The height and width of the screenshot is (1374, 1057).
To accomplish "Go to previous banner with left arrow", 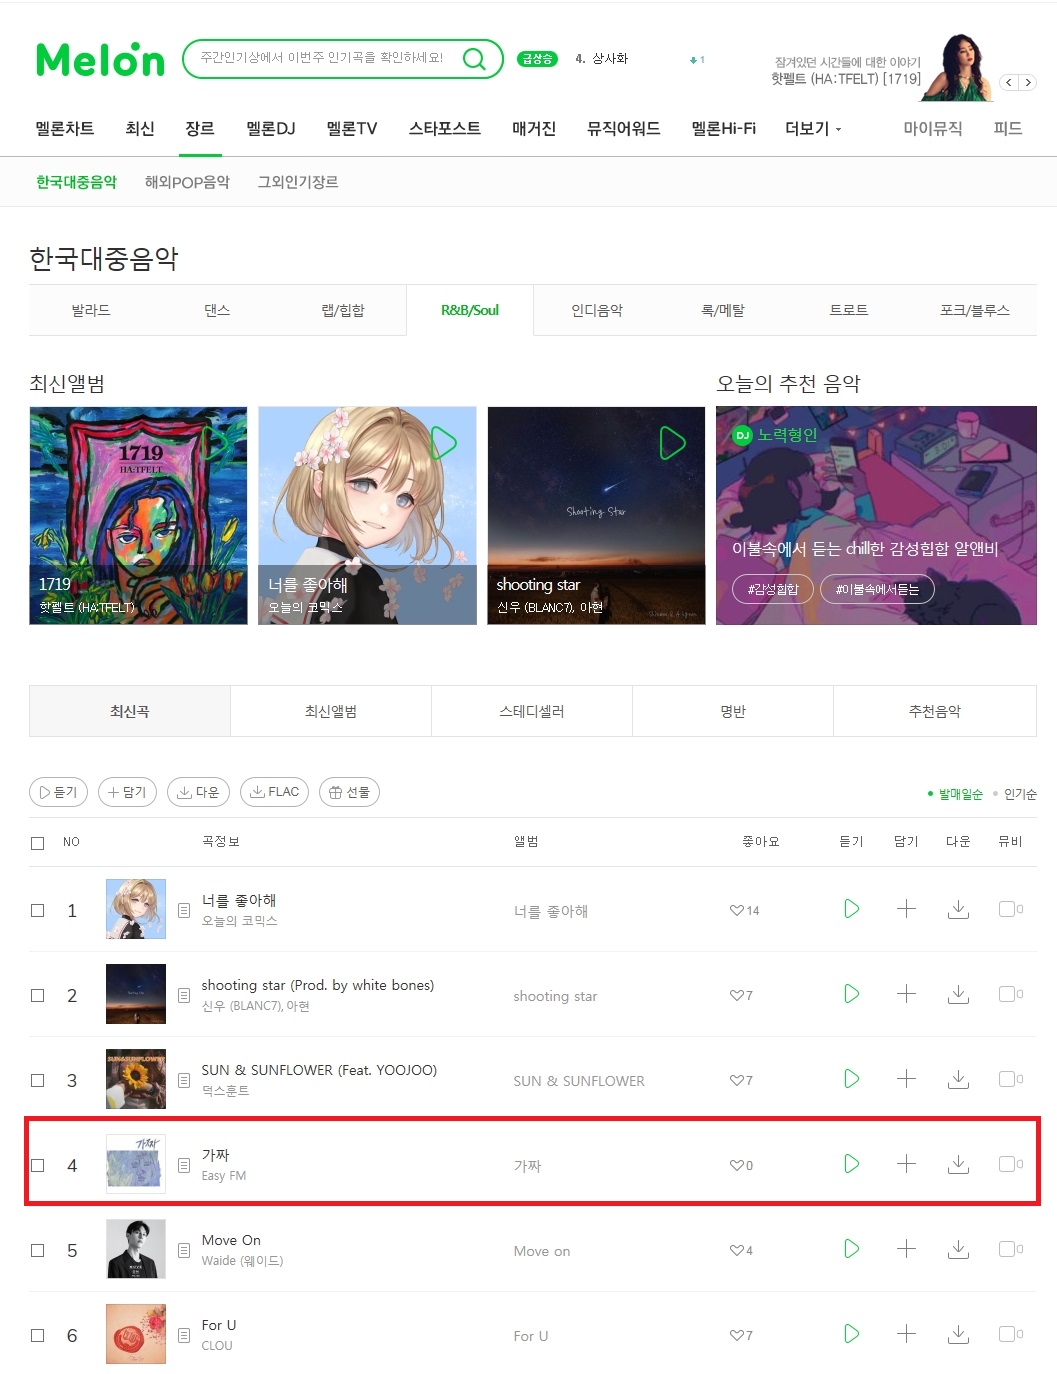I will click(x=1009, y=83).
